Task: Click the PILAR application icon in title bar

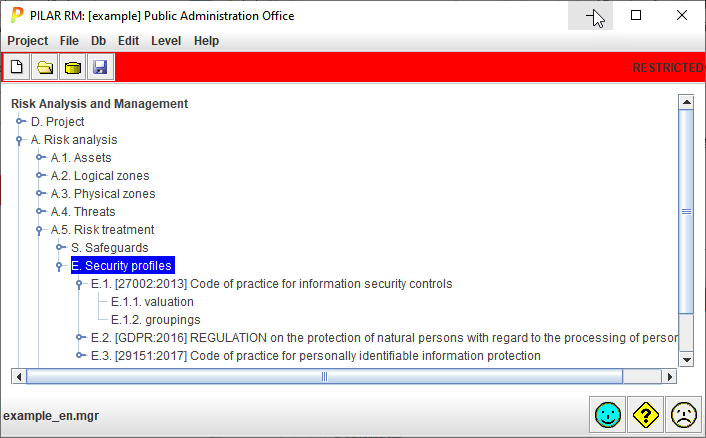Action: point(16,16)
